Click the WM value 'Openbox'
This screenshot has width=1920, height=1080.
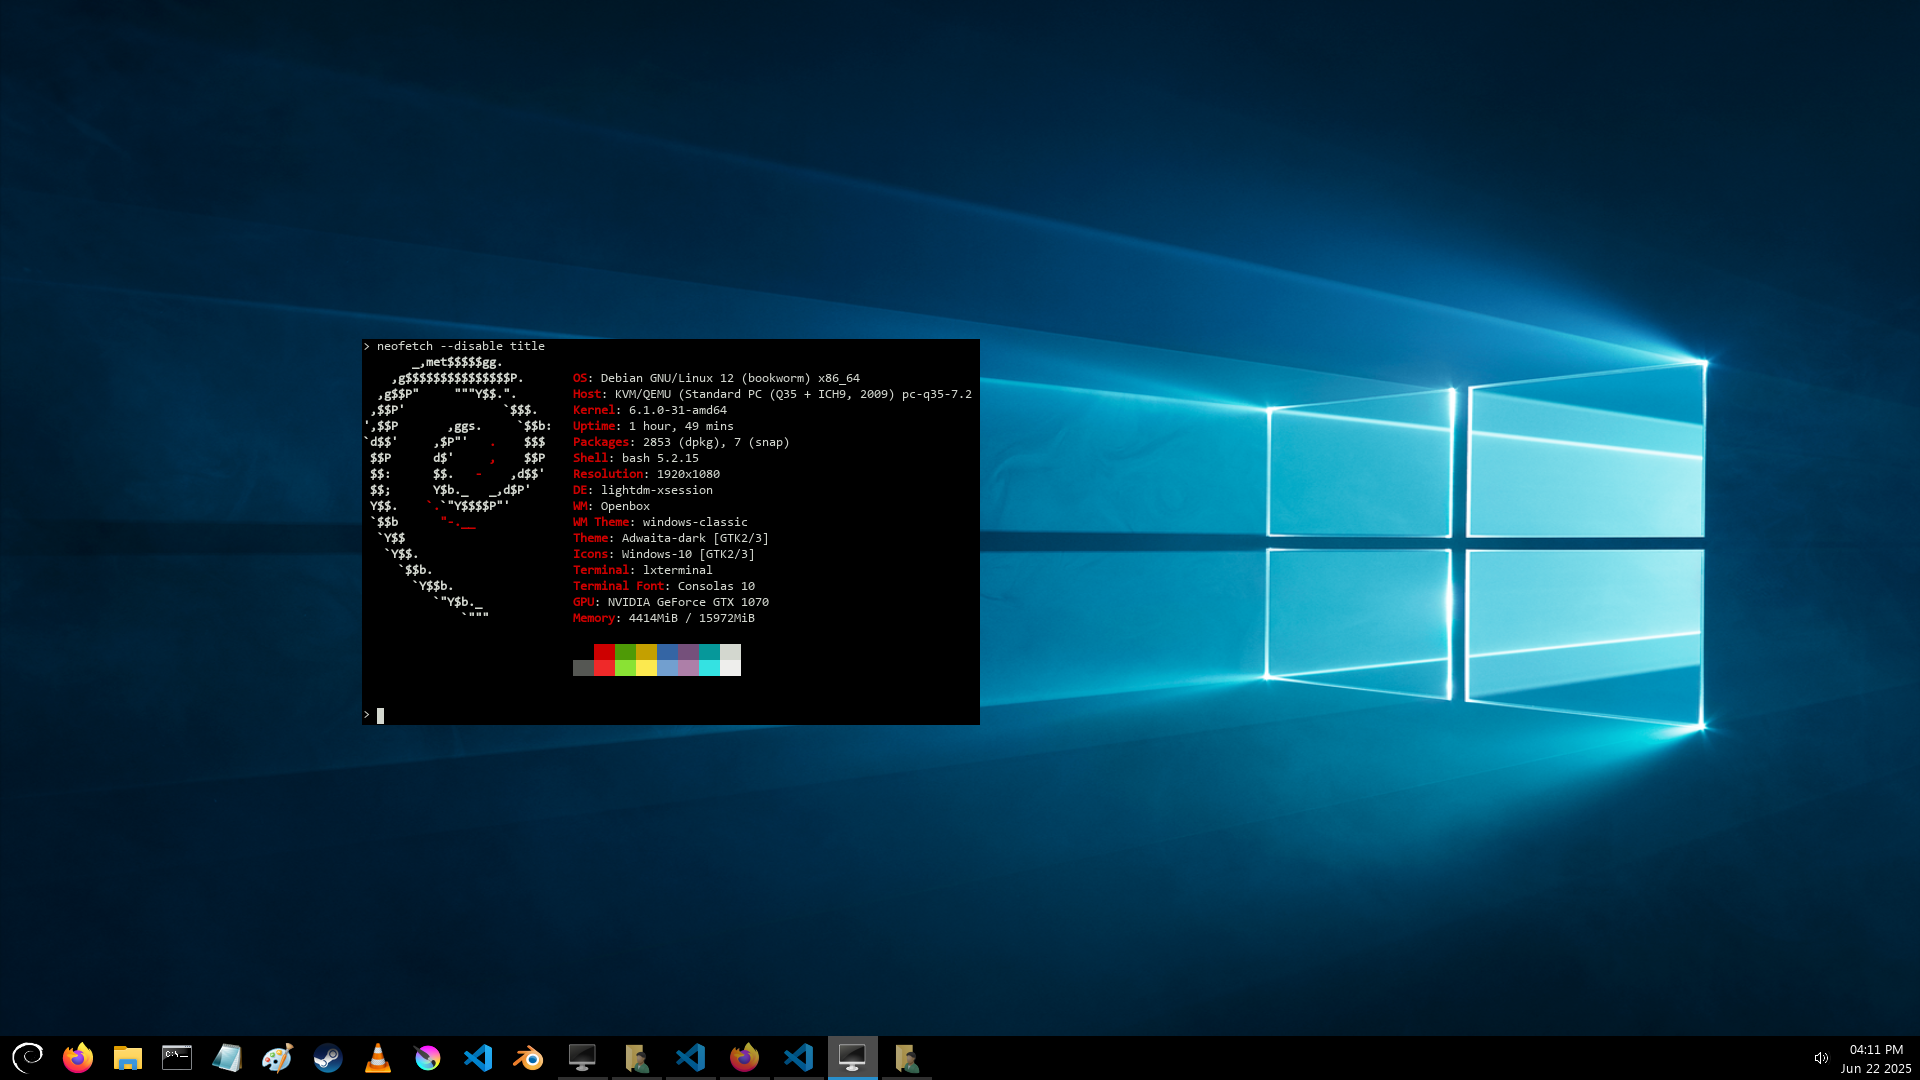tap(625, 506)
